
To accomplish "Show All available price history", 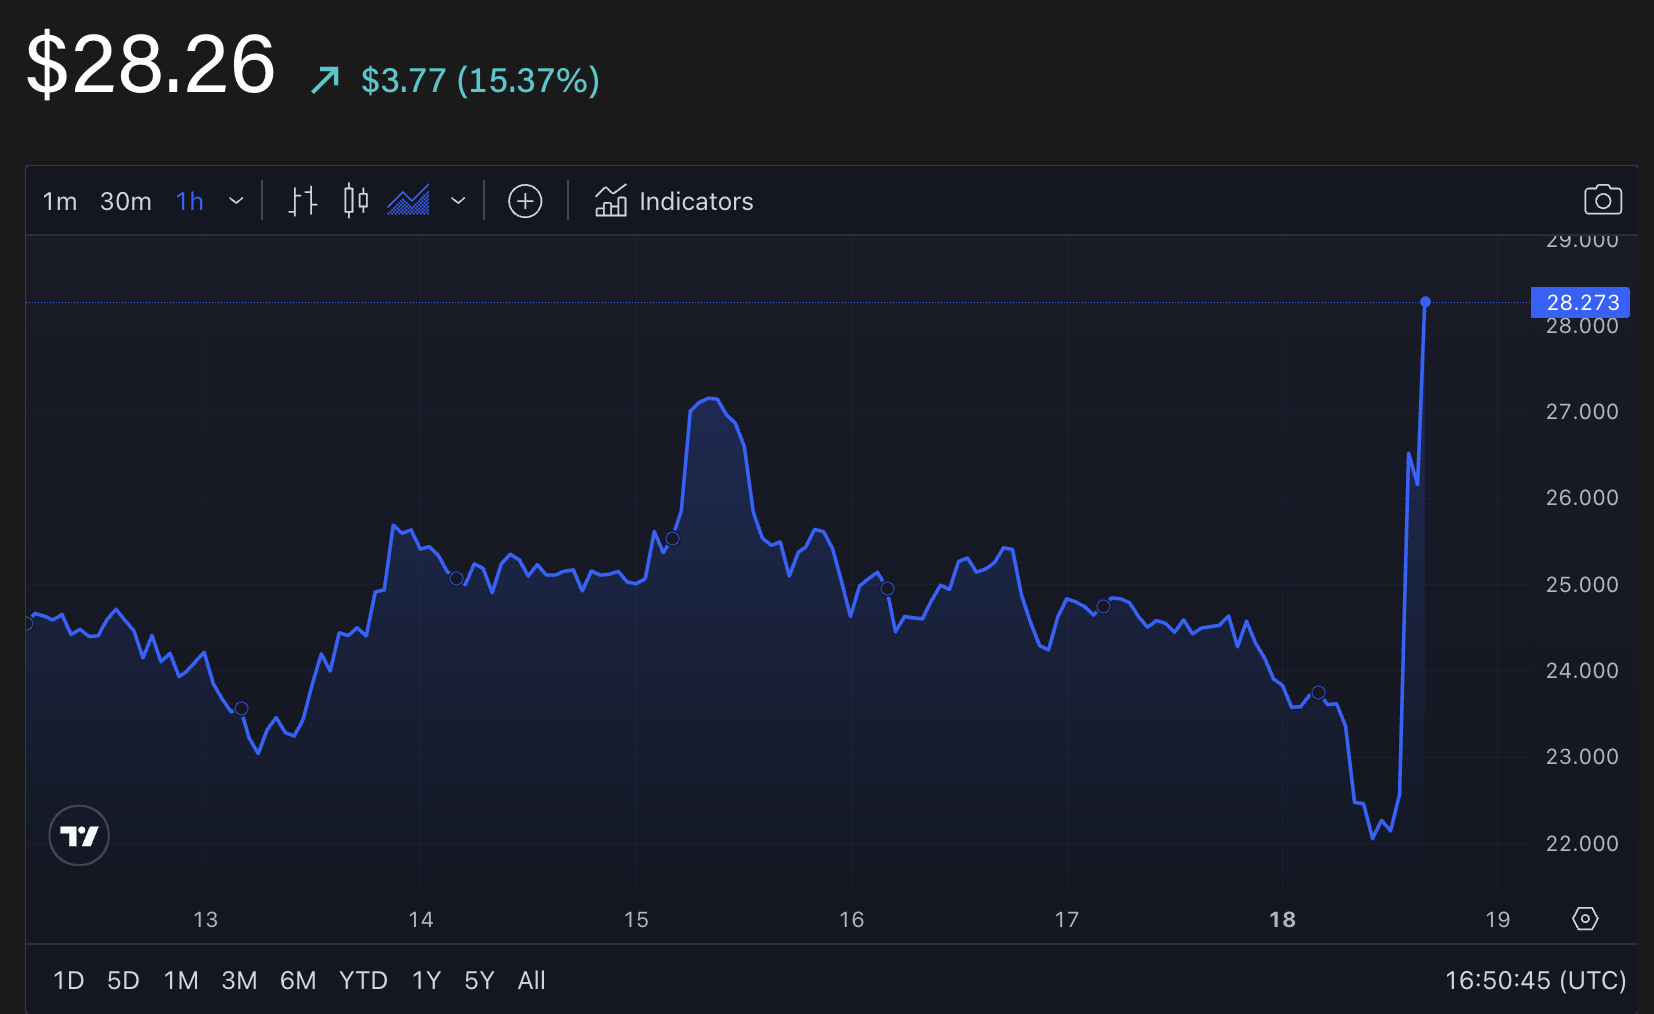I will pyautogui.click(x=531, y=980).
